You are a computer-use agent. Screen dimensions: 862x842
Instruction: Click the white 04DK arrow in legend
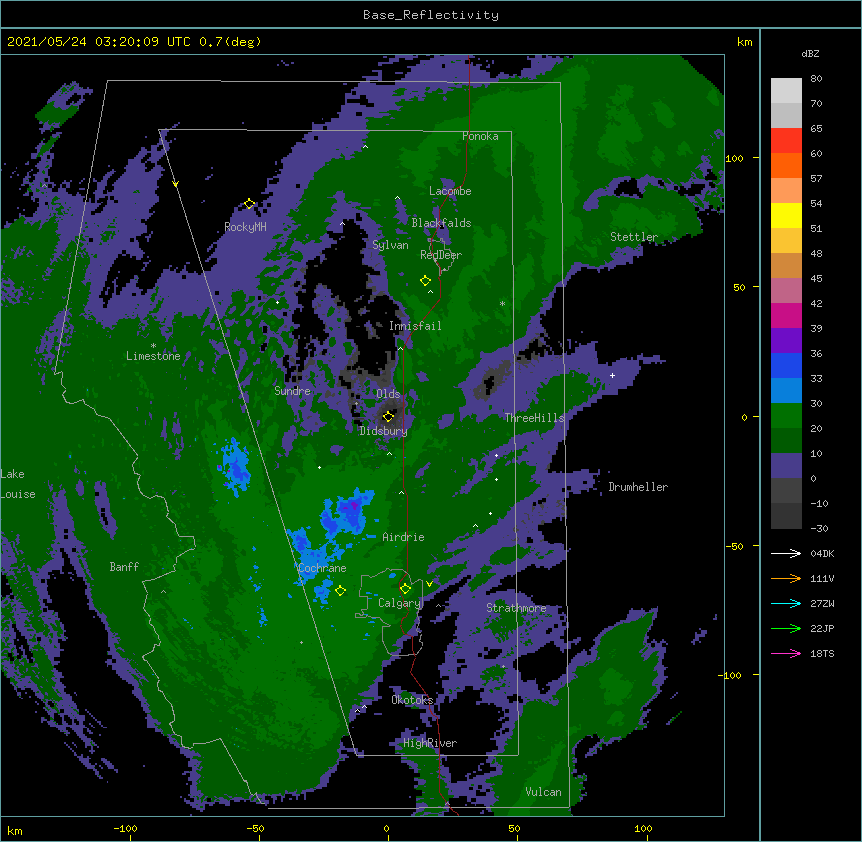point(786,553)
